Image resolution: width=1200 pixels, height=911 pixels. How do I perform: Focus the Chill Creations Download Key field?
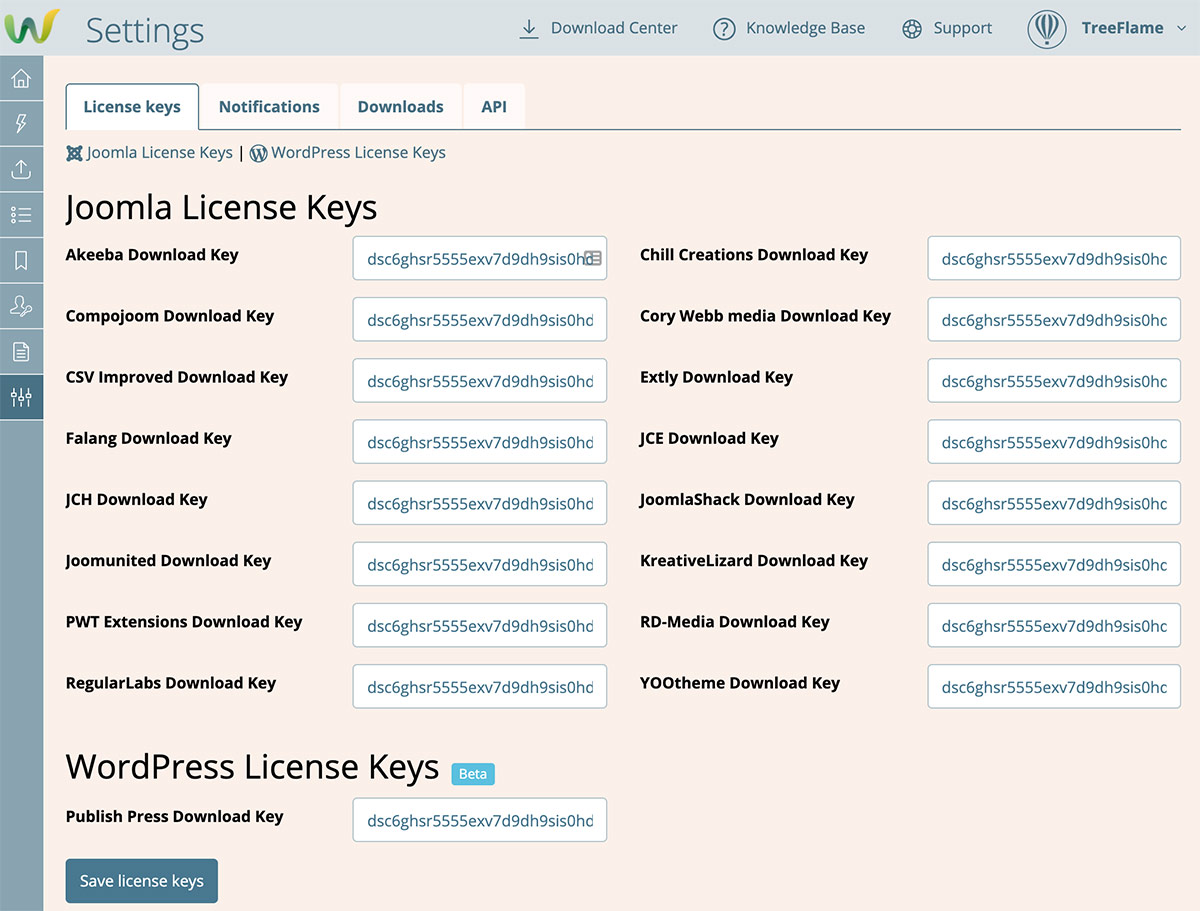[x=1054, y=258]
